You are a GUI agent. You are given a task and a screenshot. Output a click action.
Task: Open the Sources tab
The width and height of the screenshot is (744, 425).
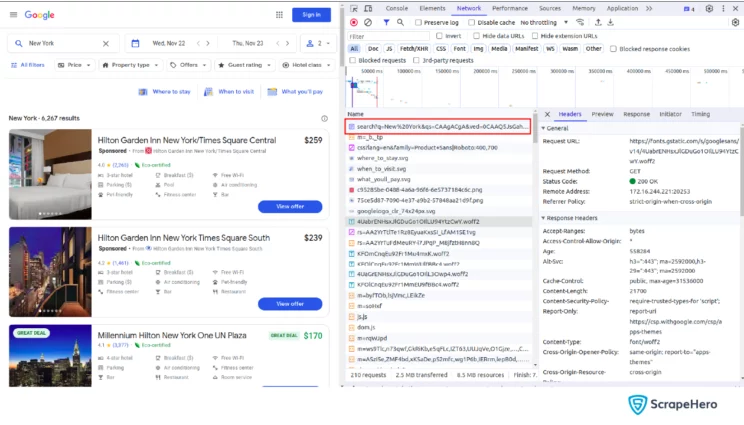[550, 9]
